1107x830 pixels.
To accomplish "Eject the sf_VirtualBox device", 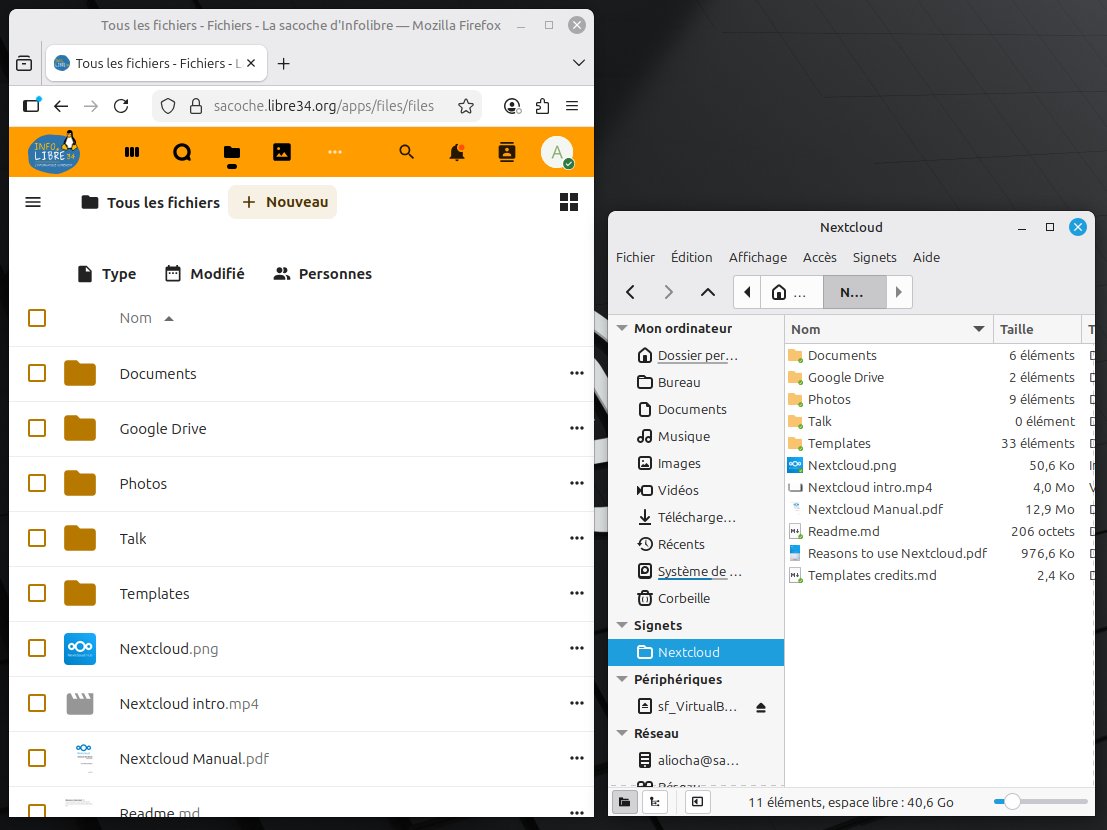I will point(761,707).
